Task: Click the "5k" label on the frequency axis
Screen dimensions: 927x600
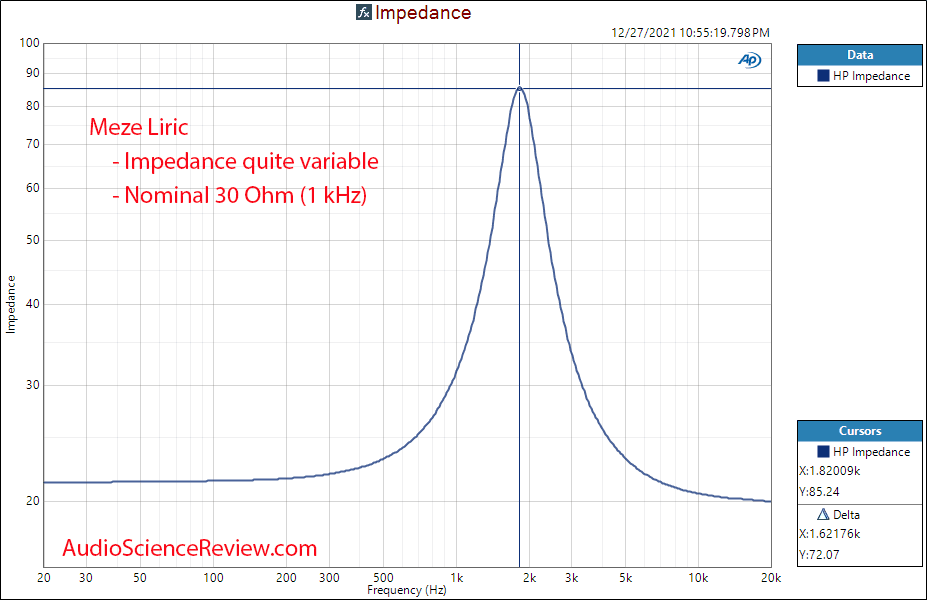Action: click(x=625, y=578)
